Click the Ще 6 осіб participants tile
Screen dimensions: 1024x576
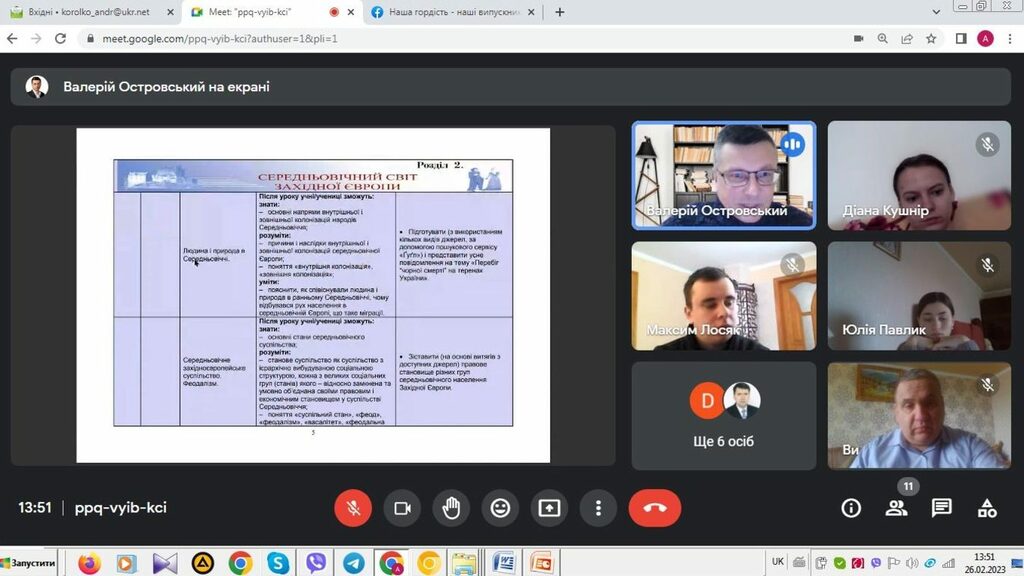(x=723, y=414)
